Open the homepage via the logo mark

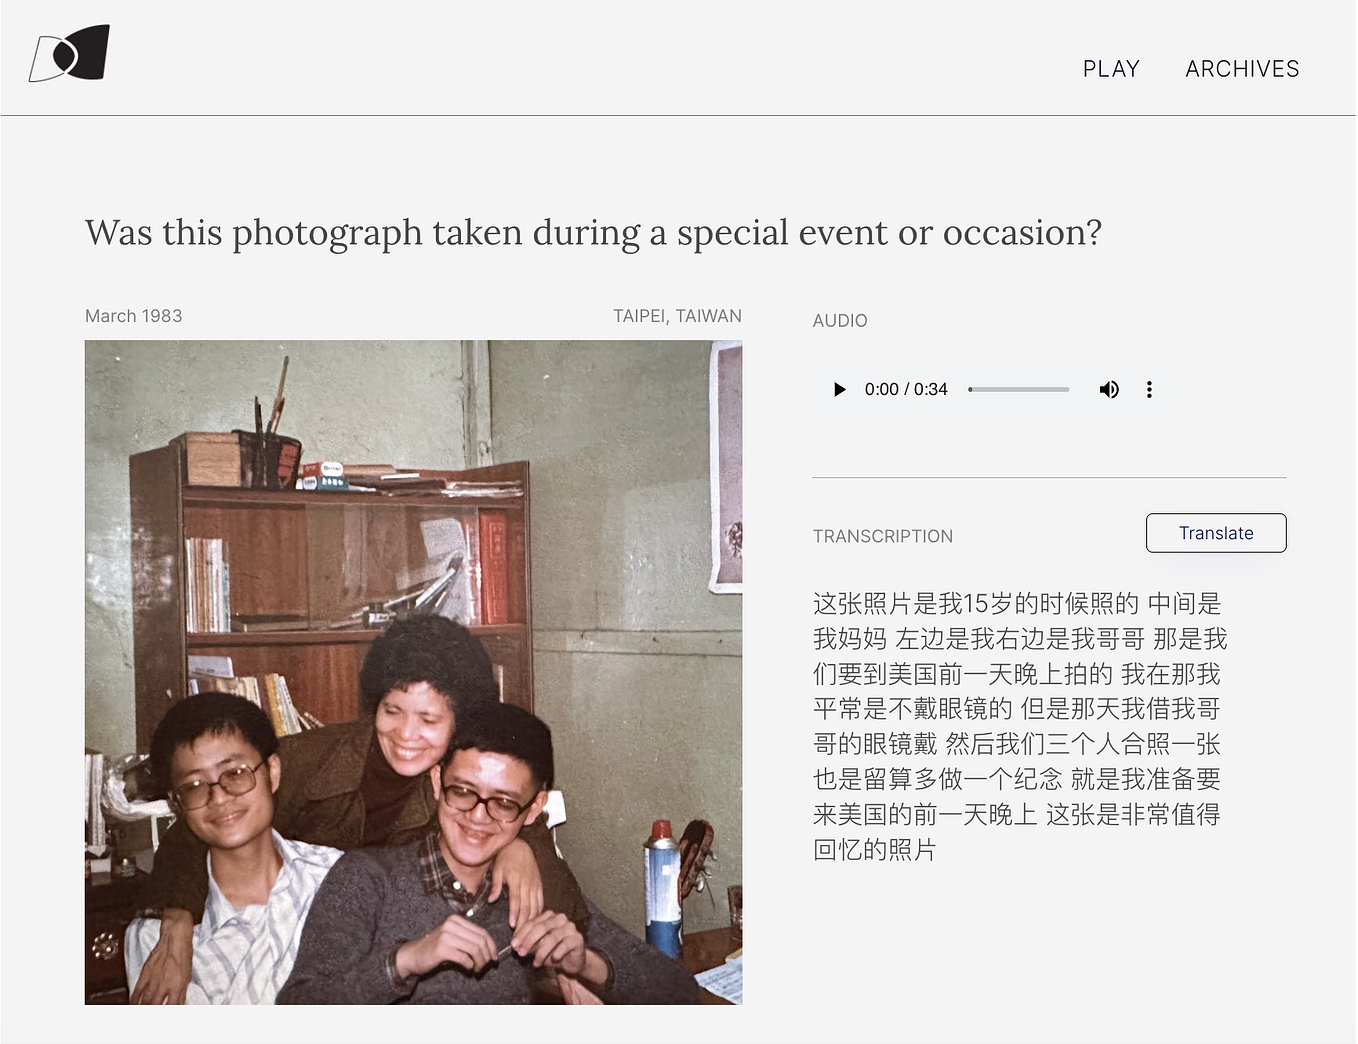coord(70,51)
